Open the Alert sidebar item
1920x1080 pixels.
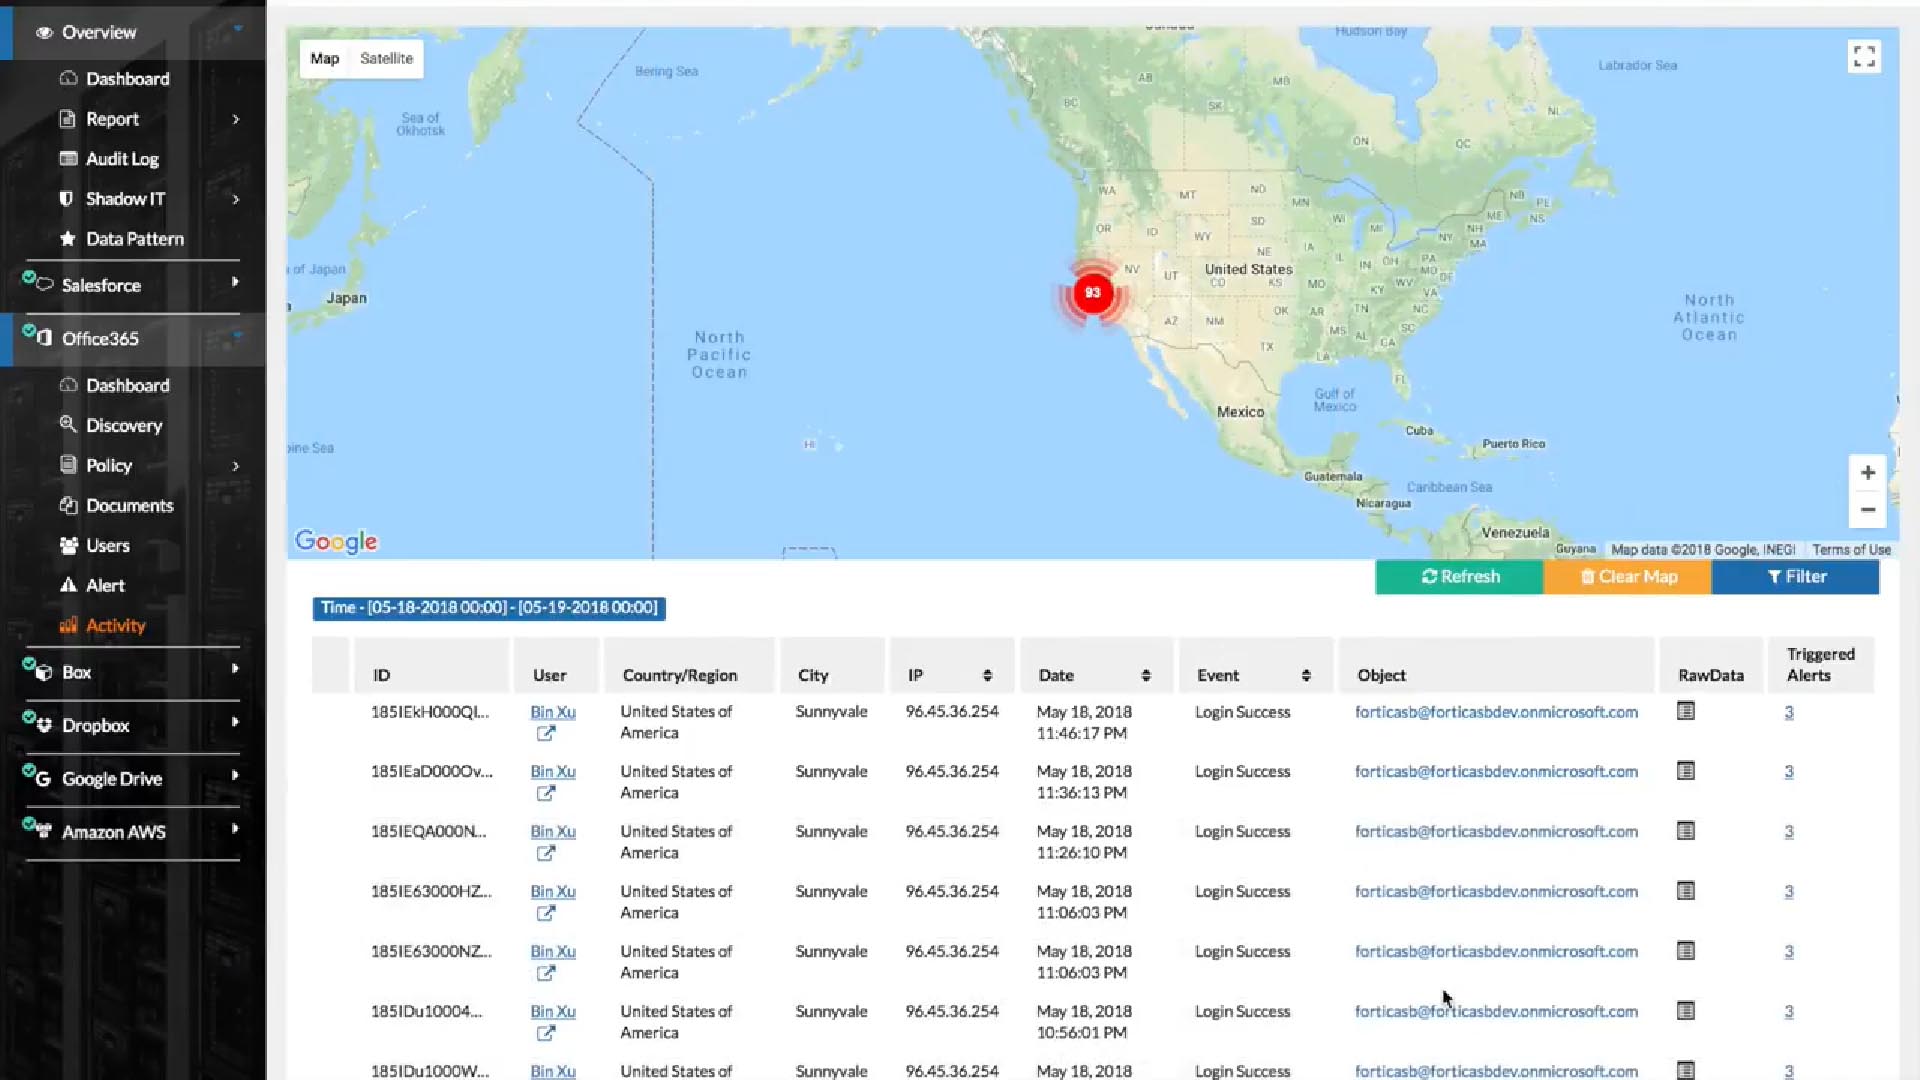pyautogui.click(x=105, y=586)
